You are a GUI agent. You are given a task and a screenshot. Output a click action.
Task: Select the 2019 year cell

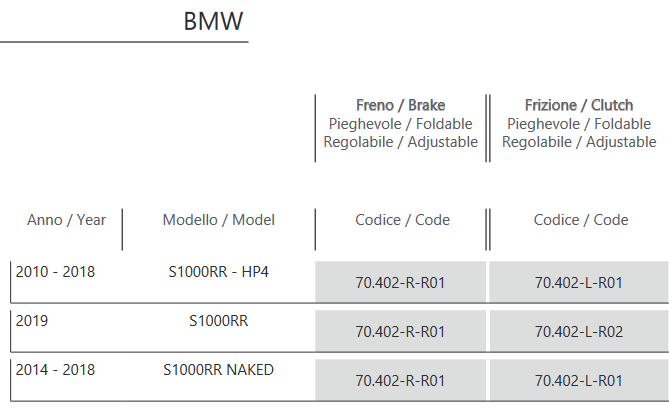[32, 321]
